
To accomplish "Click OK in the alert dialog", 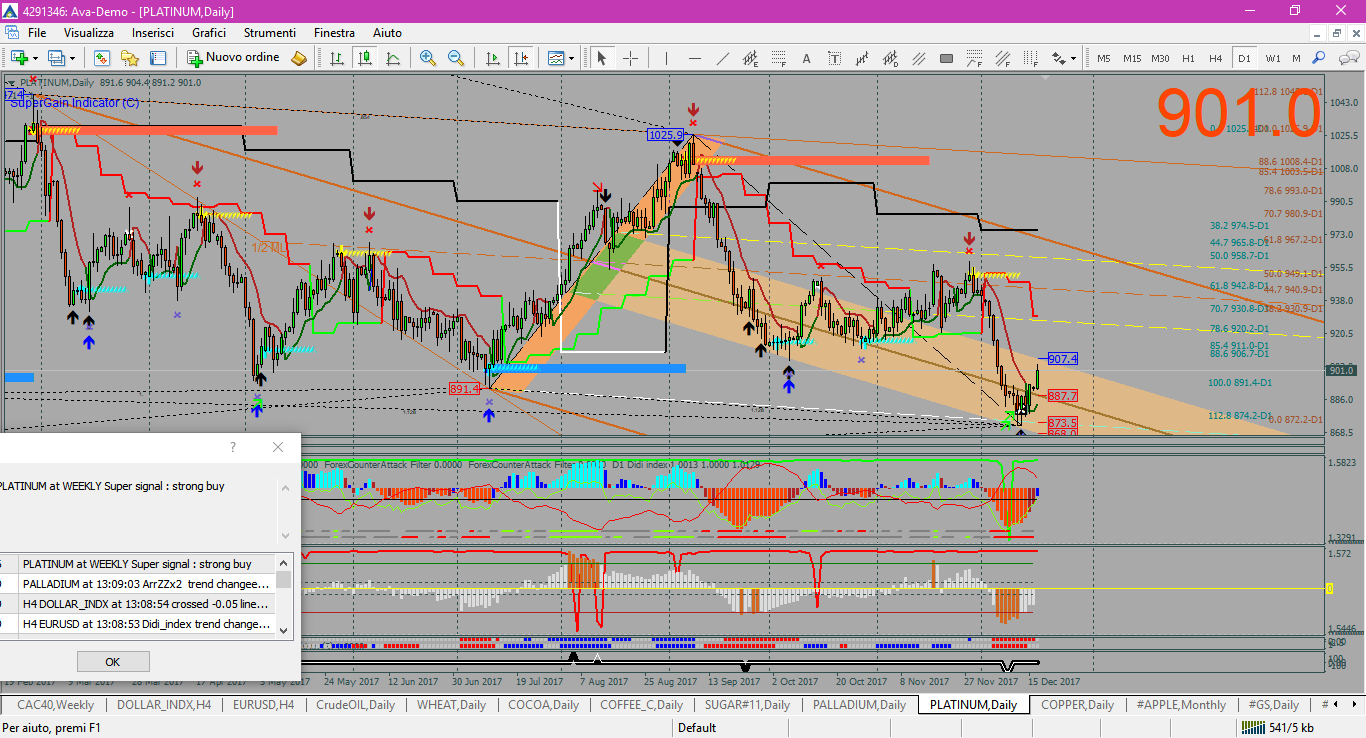I will (113, 662).
